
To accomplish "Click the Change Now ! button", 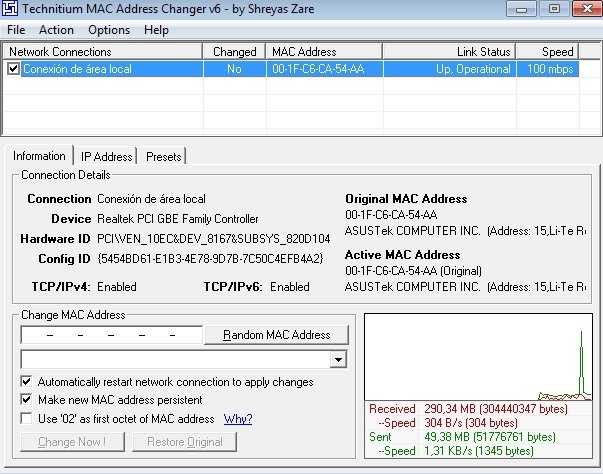I will (x=72, y=442).
